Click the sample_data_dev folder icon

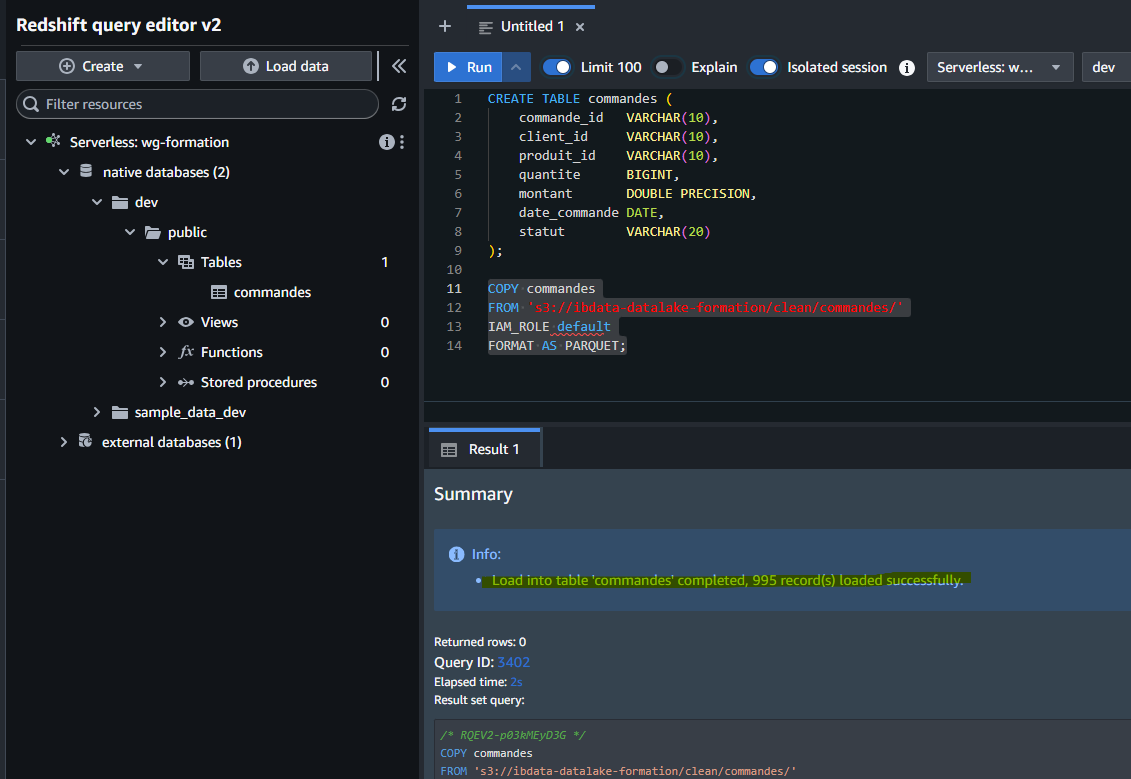[x=120, y=412]
